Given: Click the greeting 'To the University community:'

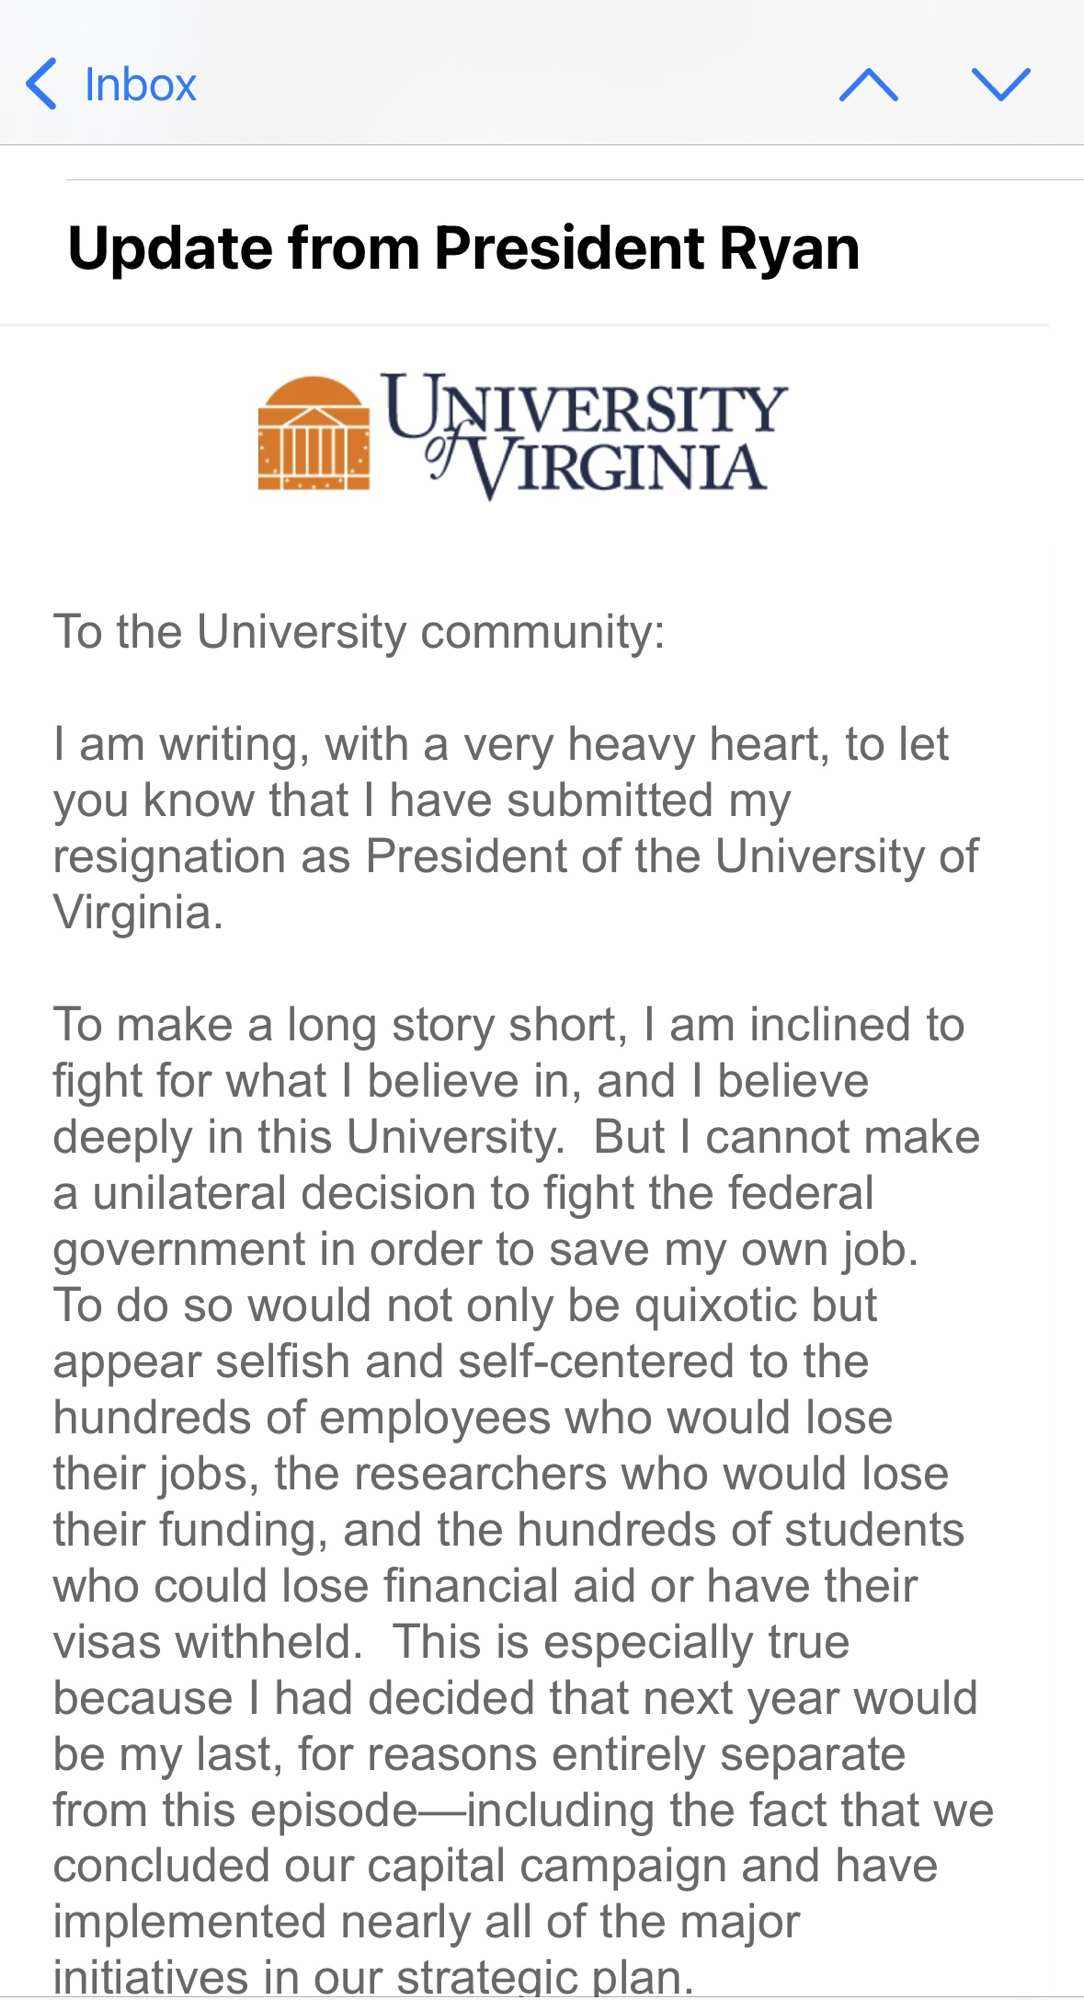Looking at the screenshot, I should [x=358, y=632].
